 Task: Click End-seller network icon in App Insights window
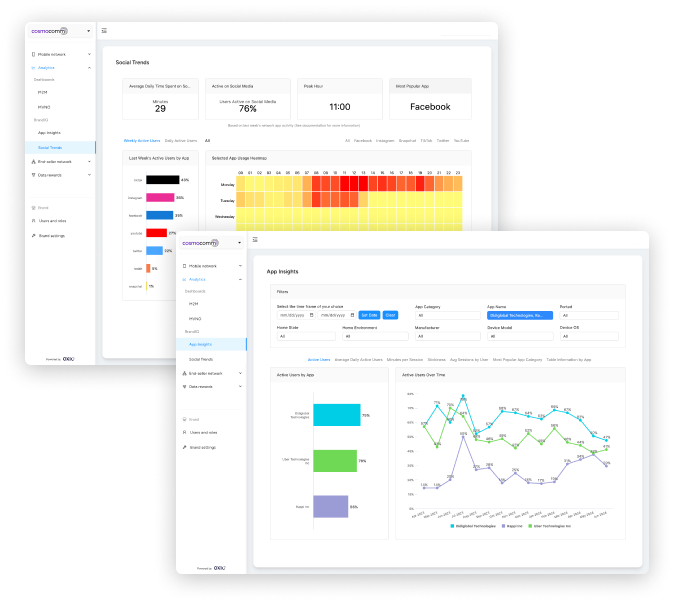[x=184, y=373]
